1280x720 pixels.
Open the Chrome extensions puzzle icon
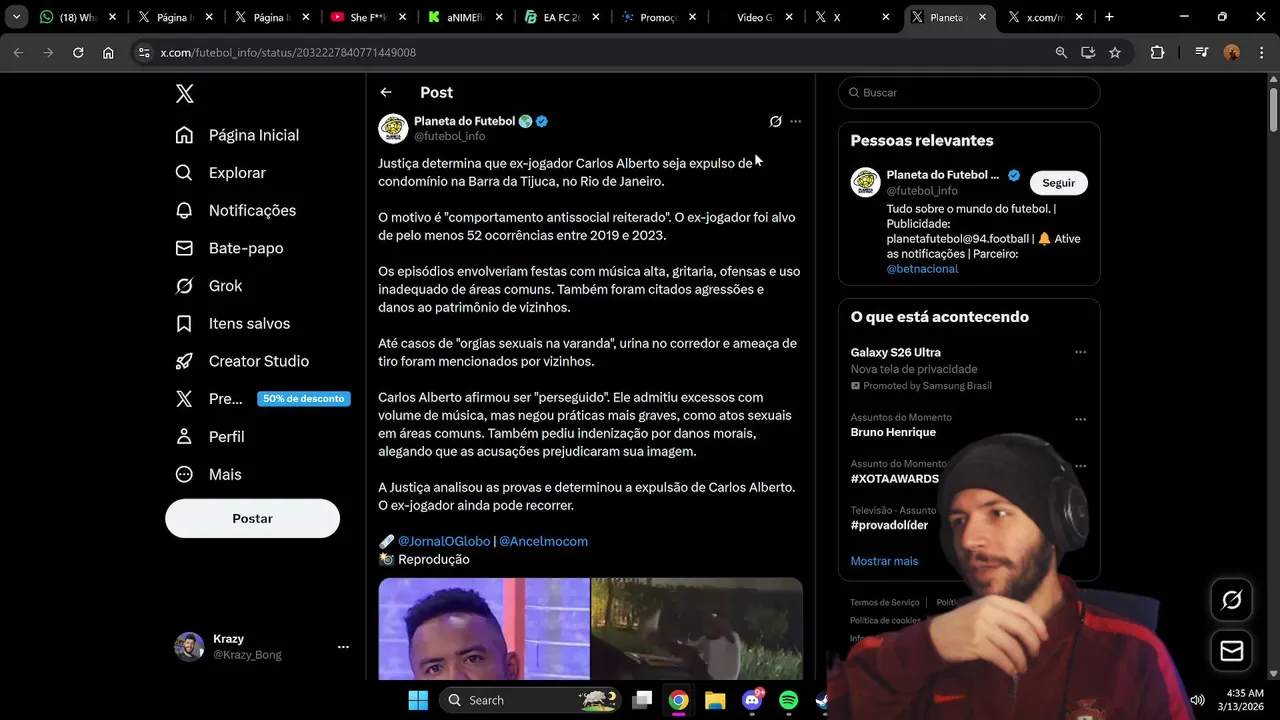pos(1157,52)
